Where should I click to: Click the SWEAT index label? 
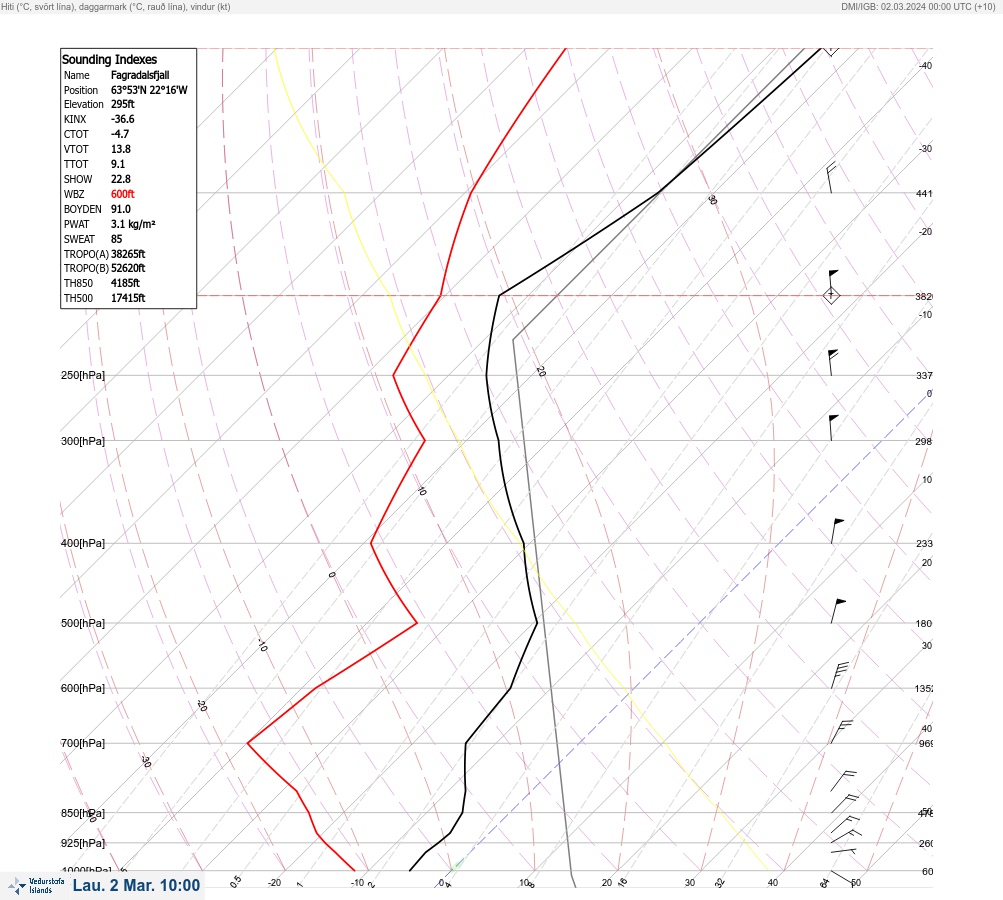pyautogui.click(x=79, y=239)
